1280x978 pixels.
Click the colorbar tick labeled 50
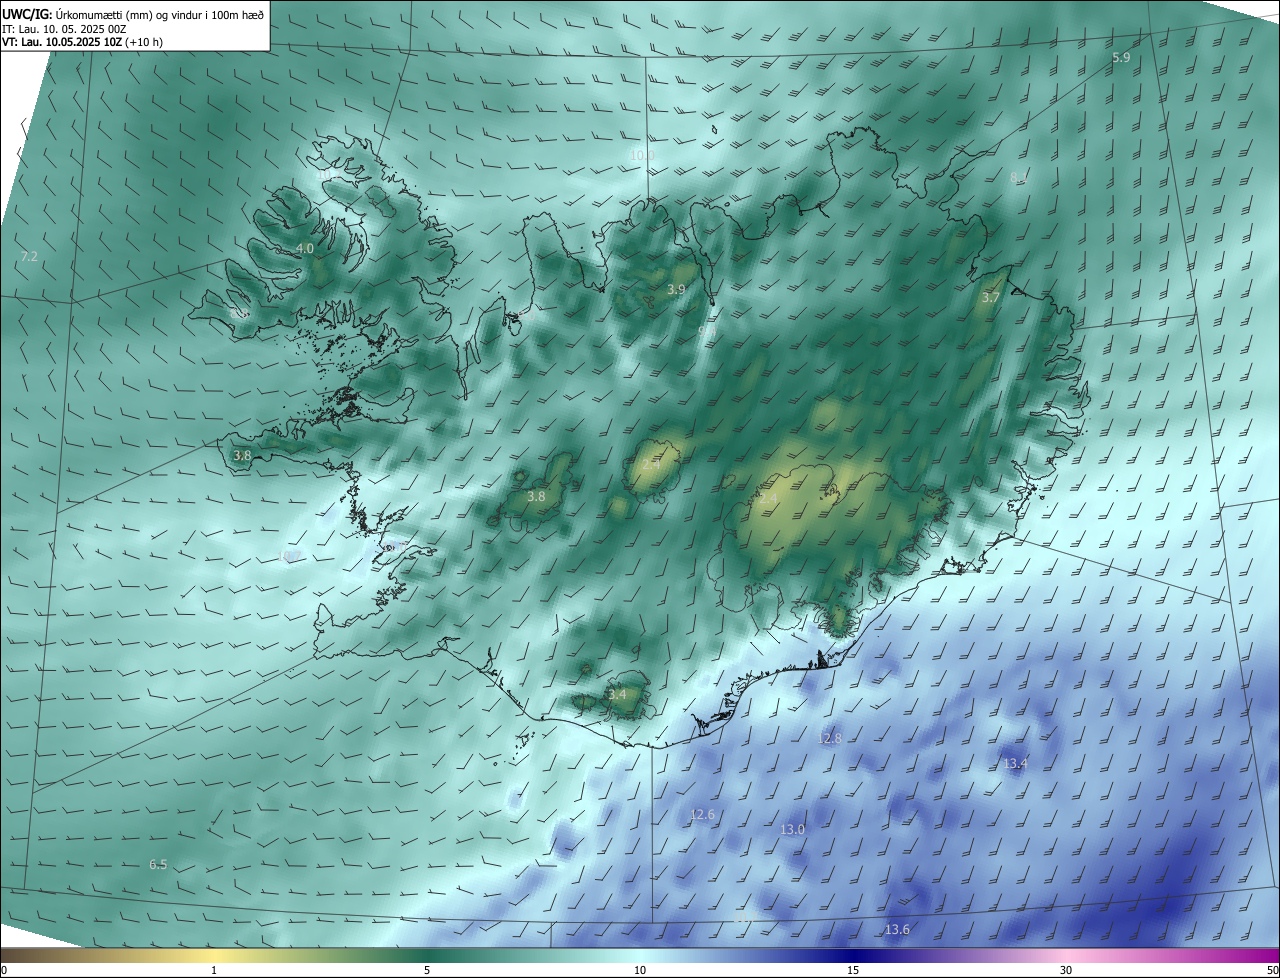pos(1272,970)
